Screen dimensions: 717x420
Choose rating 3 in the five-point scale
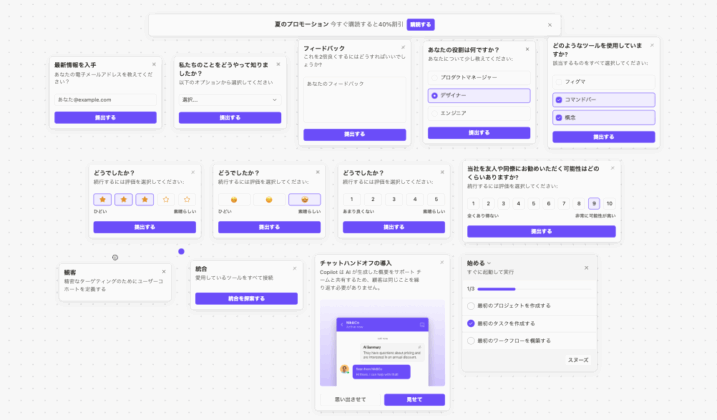[x=394, y=199]
